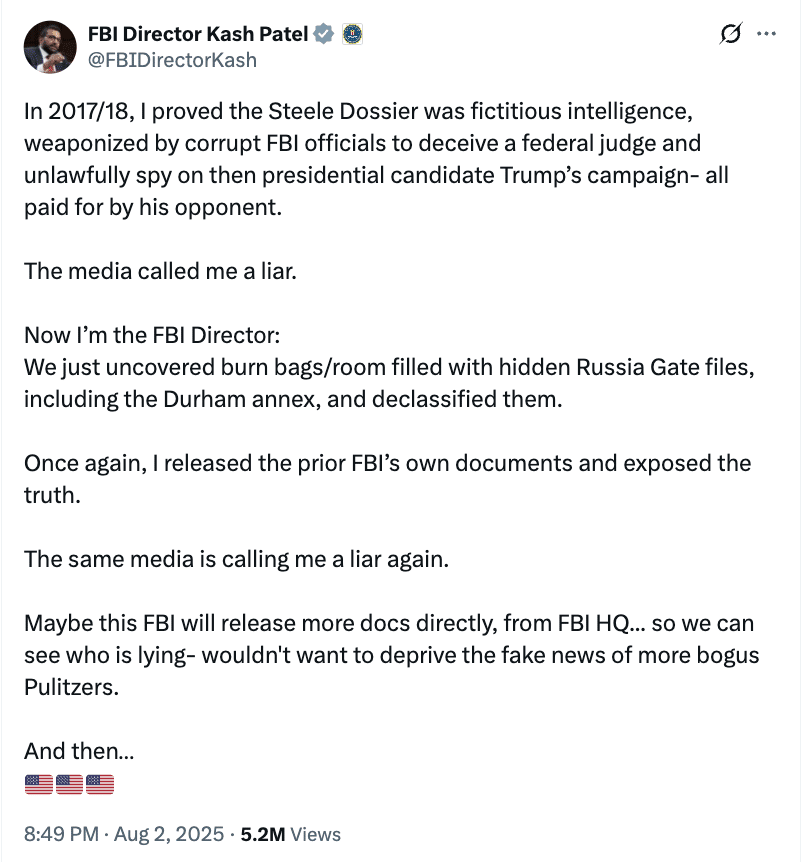Open the FBI Director Kash Patel display name

click(199, 35)
